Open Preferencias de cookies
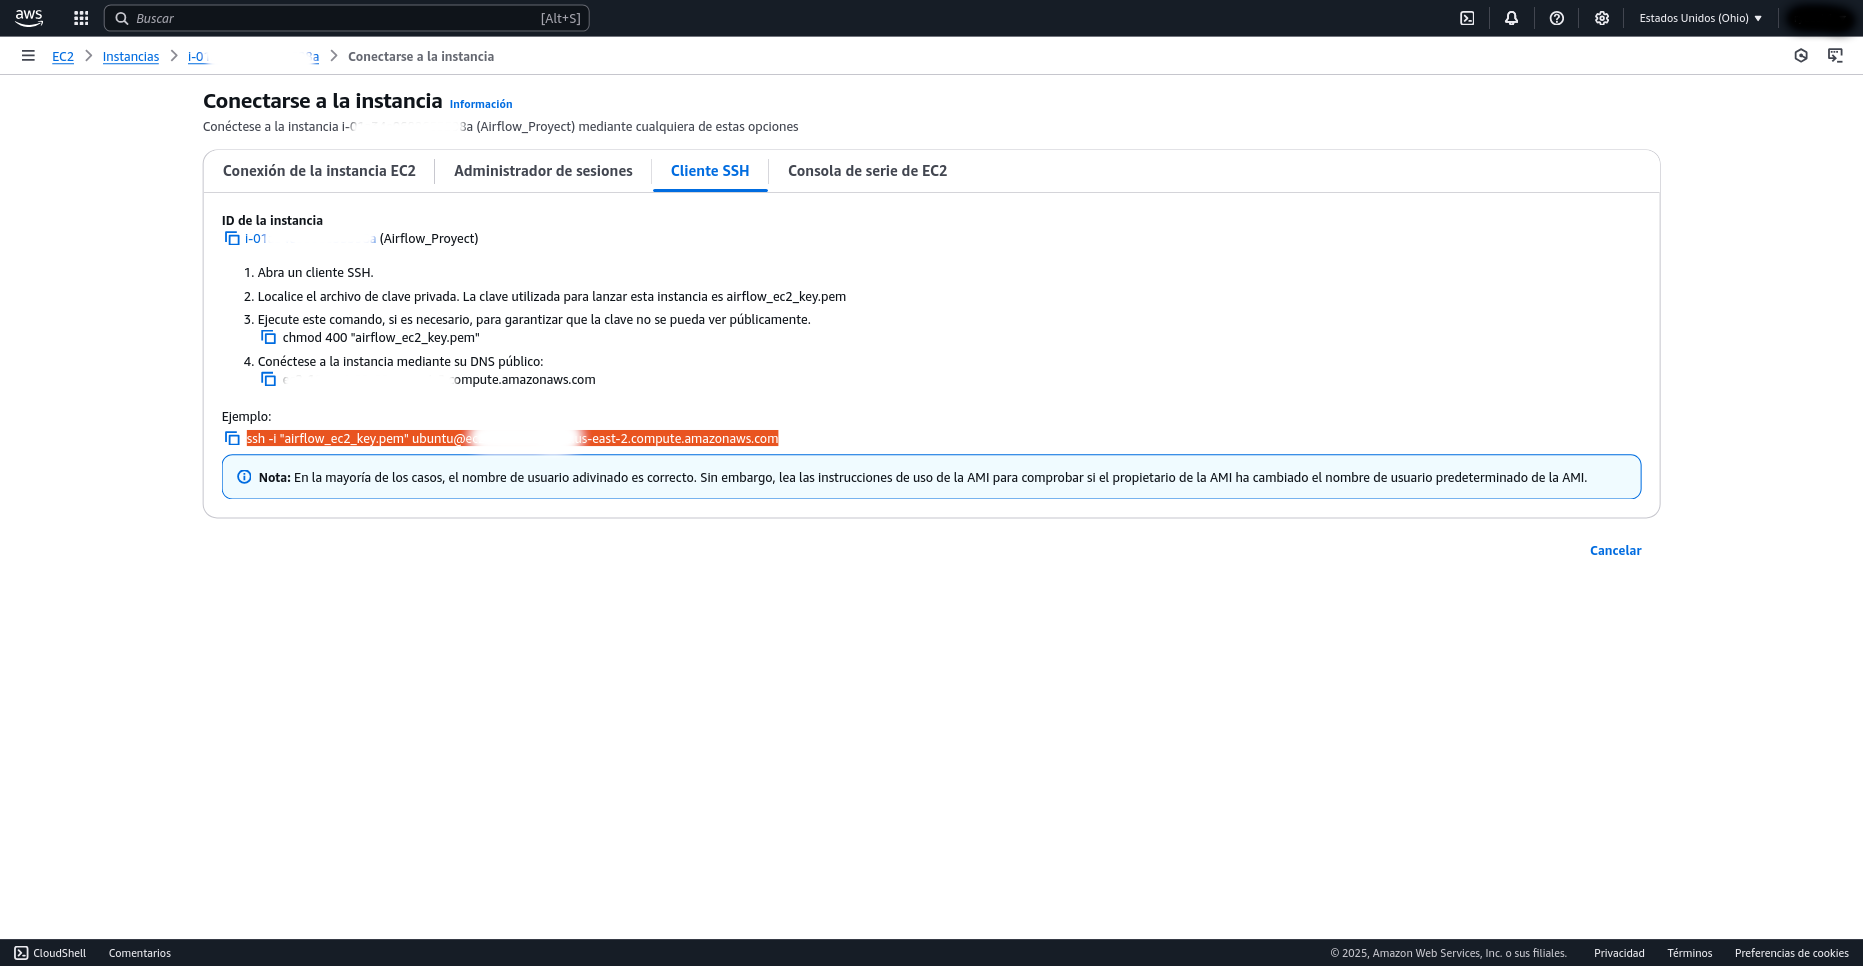The image size is (1863, 966). [x=1791, y=953]
